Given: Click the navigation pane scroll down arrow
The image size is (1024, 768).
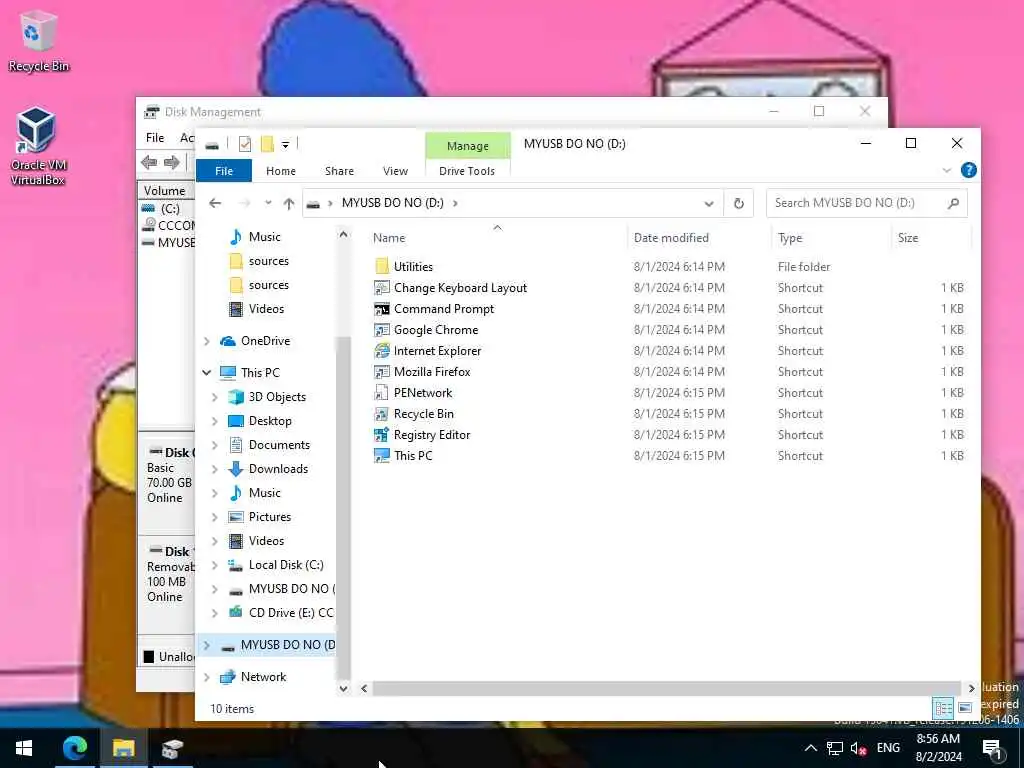Looking at the screenshot, I should 344,688.
